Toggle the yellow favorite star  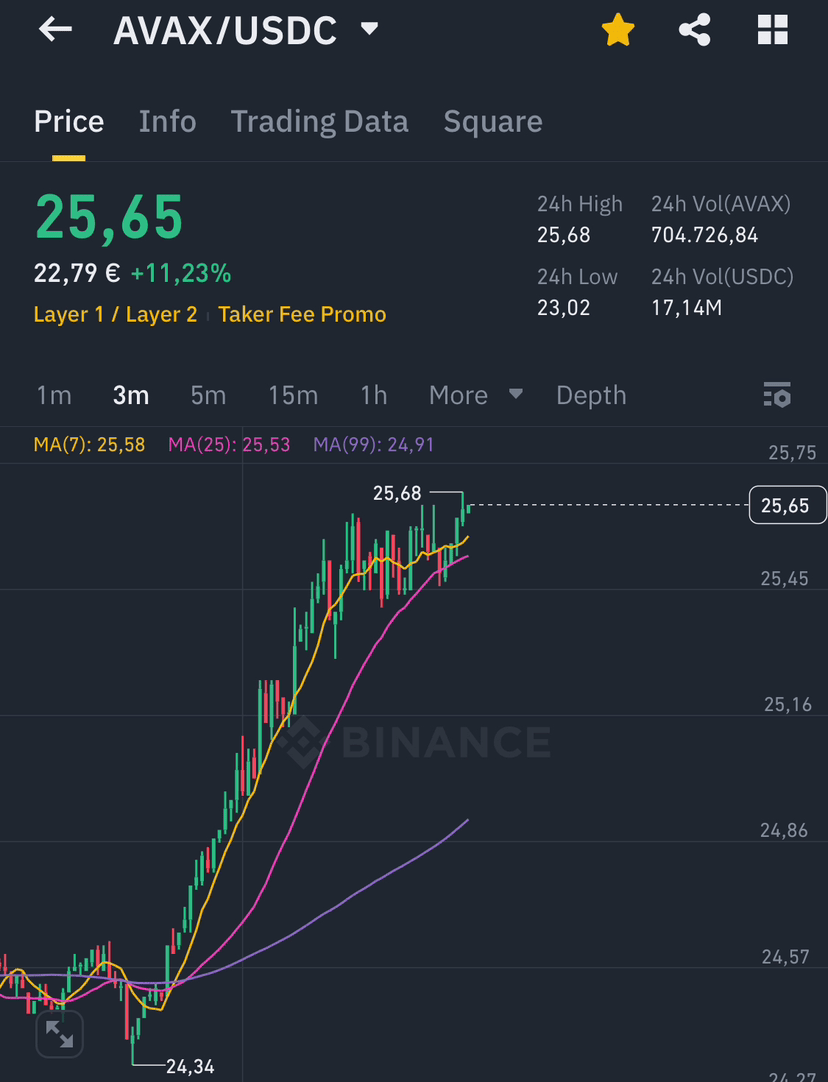coord(618,30)
